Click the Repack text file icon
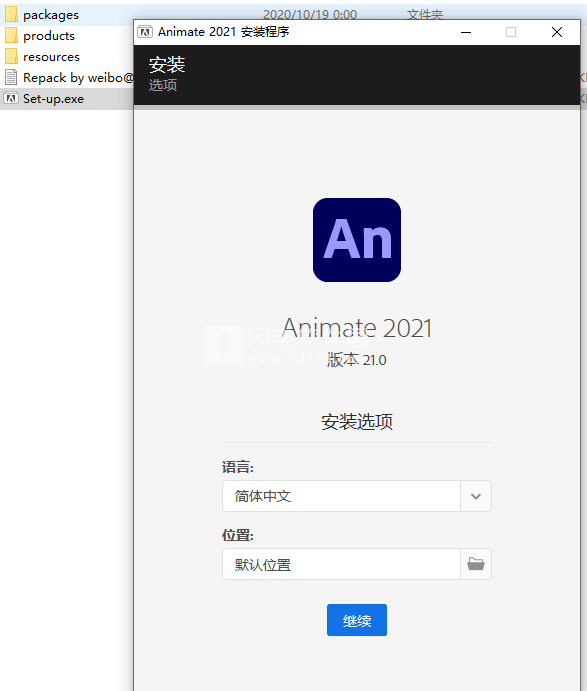Viewport: 587px width, 691px height. point(11,78)
